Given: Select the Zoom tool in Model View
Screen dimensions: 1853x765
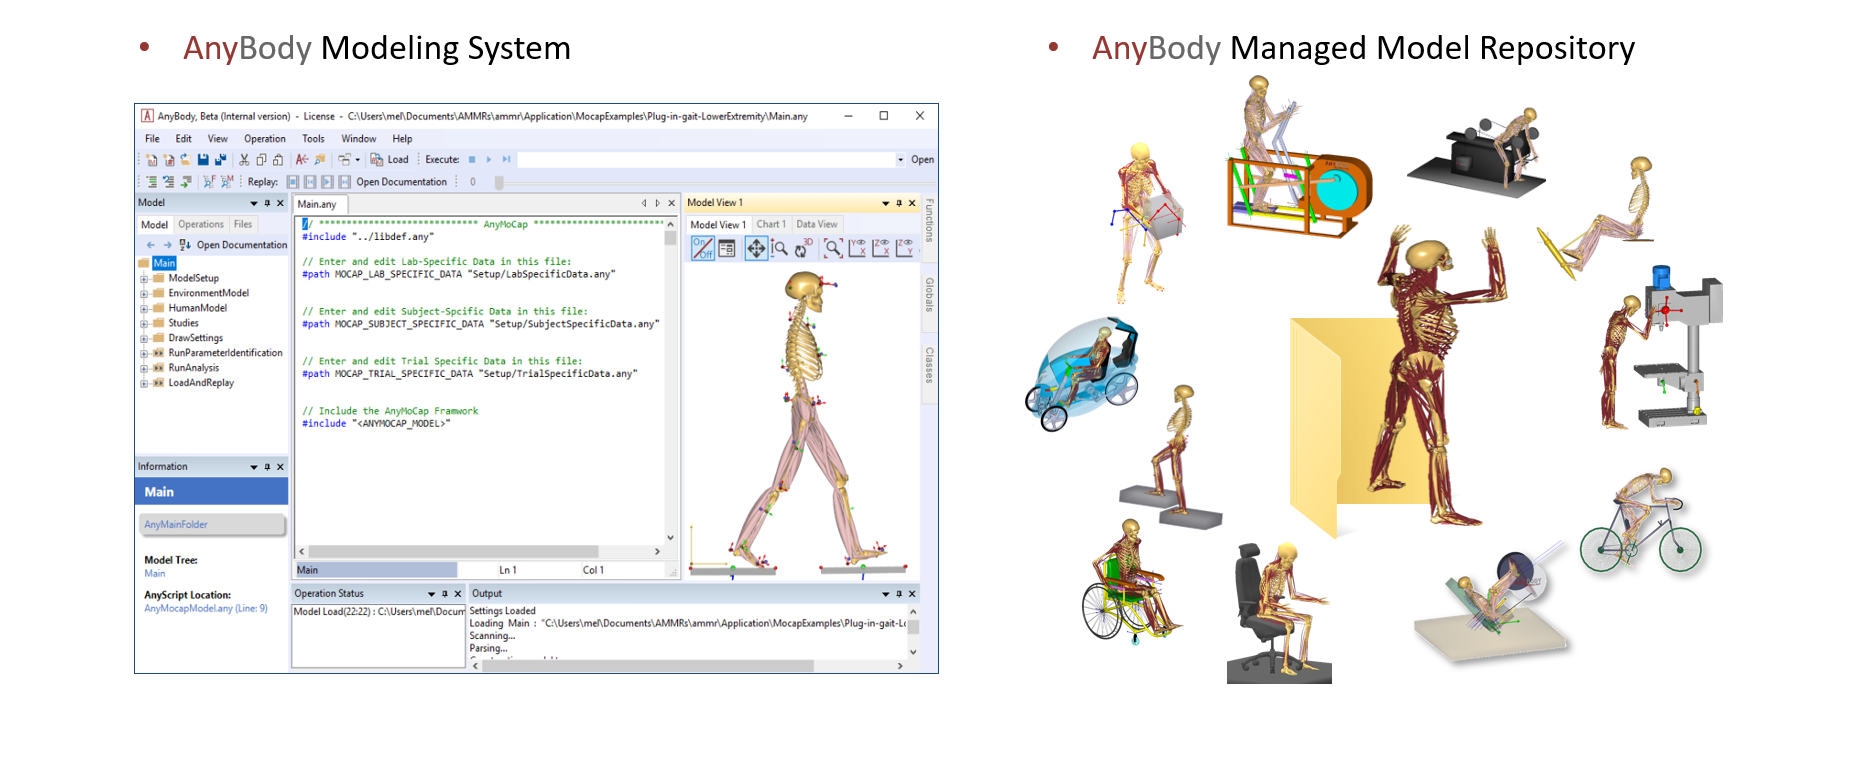Looking at the screenshot, I should click(x=779, y=248).
